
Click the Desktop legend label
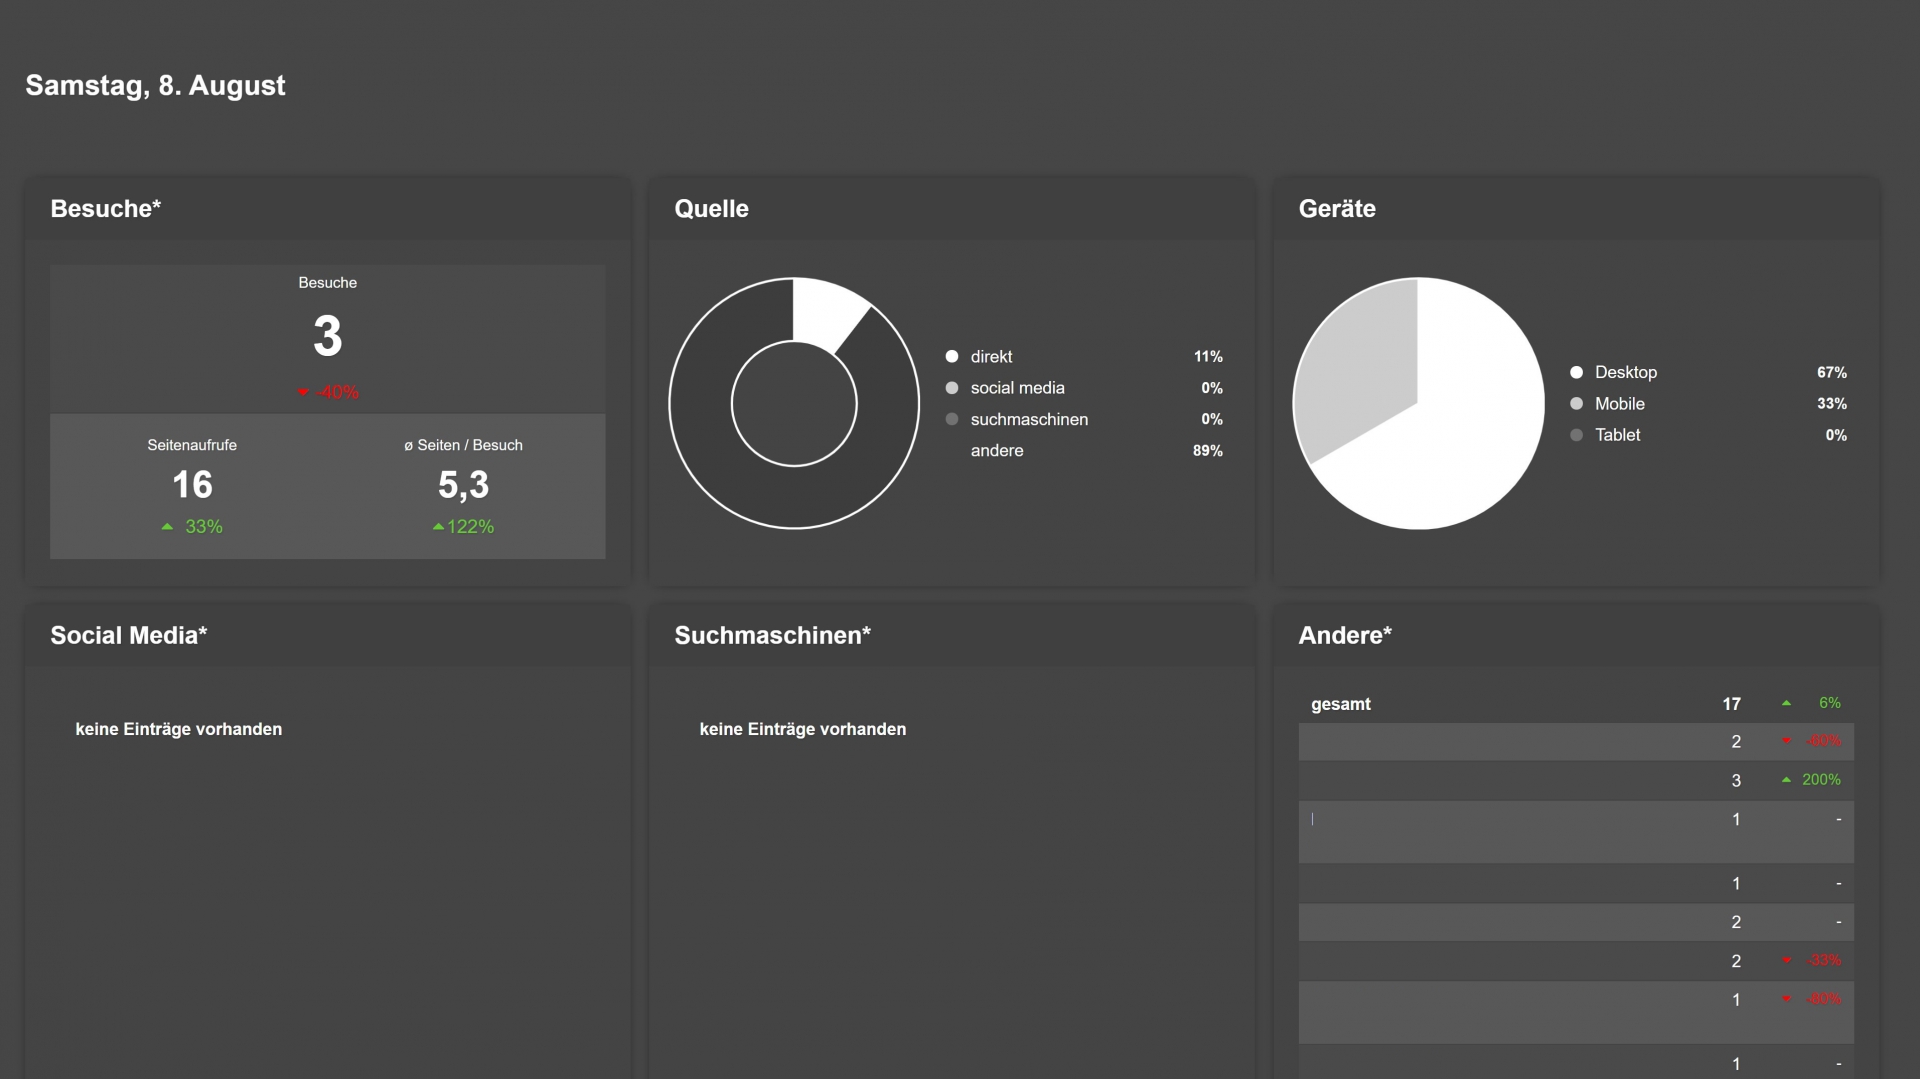click(x=1626, y=372)
